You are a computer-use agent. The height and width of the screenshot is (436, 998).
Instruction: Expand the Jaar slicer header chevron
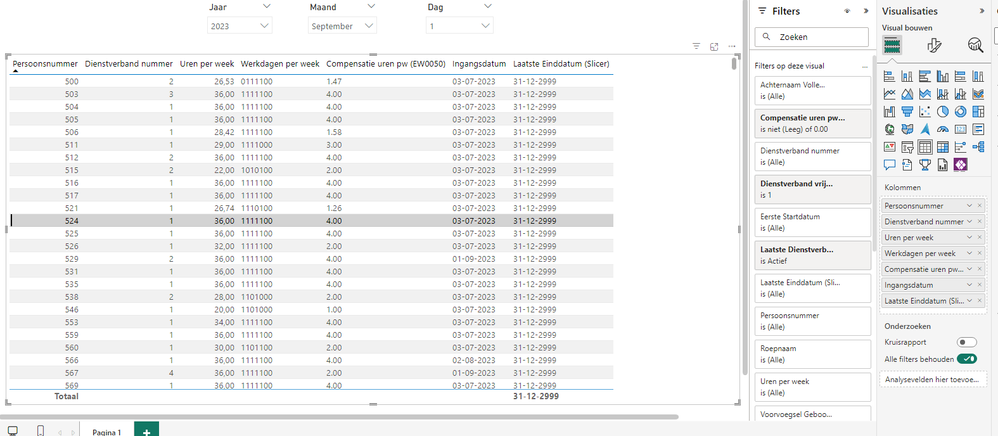click(x=266, y=6)
